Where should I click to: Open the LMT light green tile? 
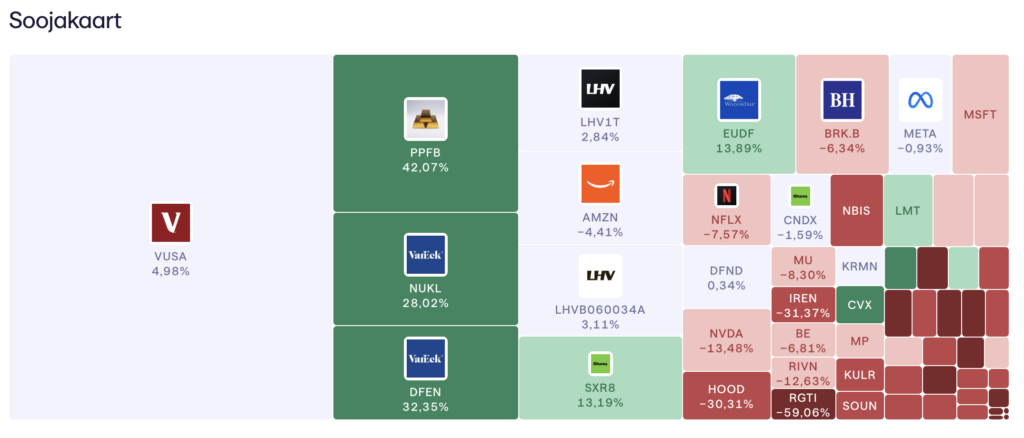pyautogui.click(x=908, y=210)
